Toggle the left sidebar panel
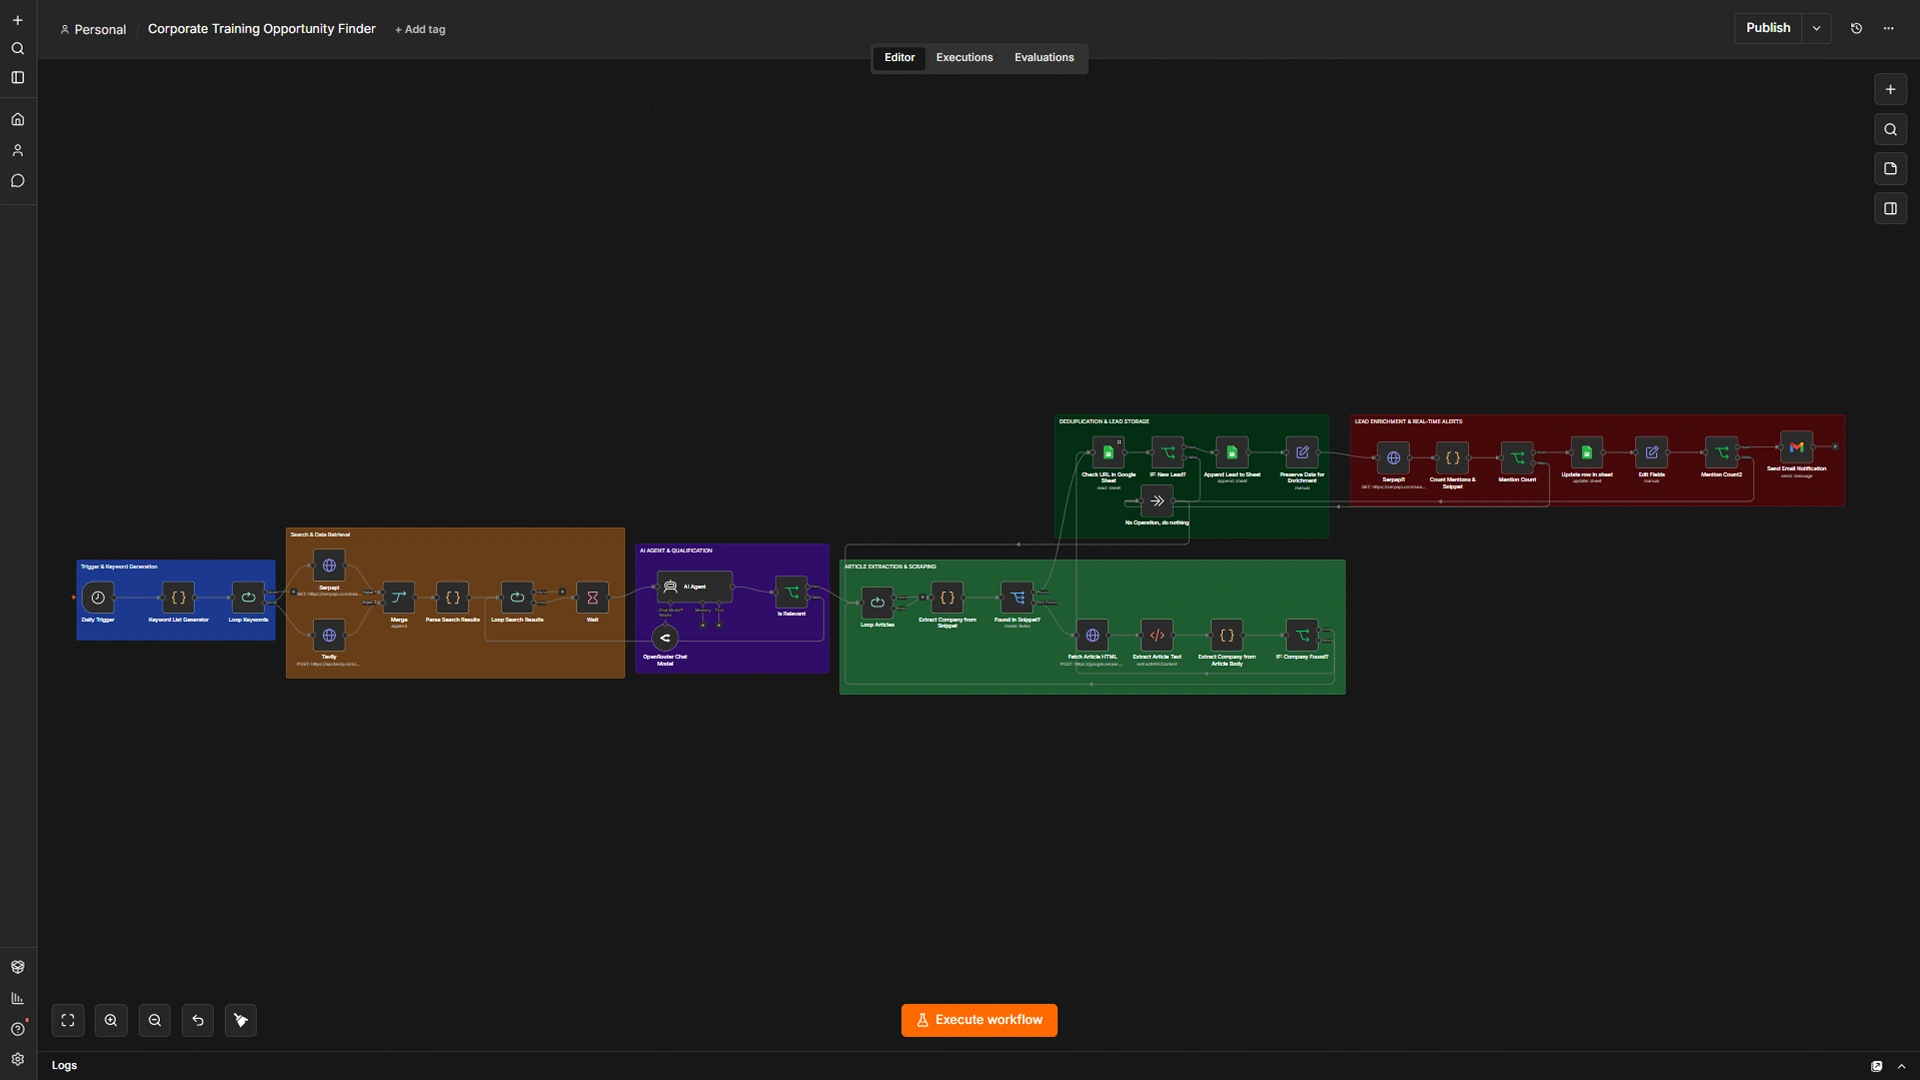This screenshot has height=1080, width=1920. (17, 77)
